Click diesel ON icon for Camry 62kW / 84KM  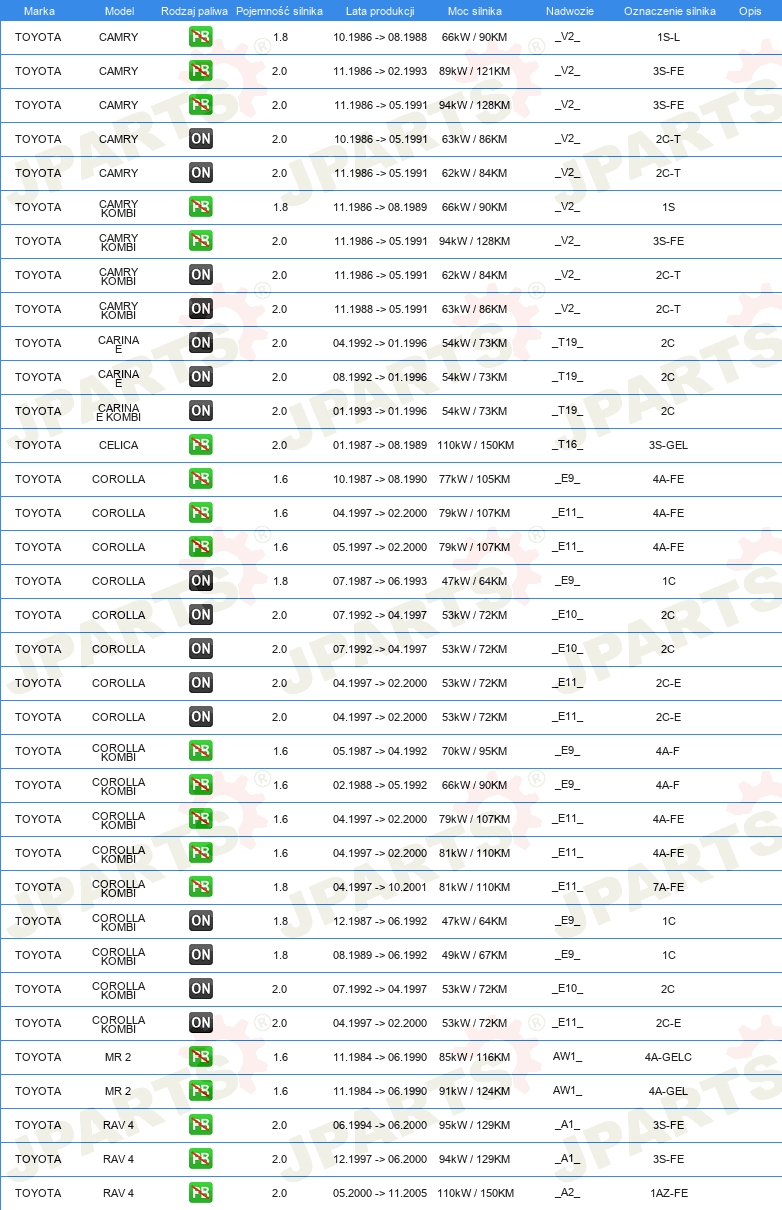coord(201,173)
